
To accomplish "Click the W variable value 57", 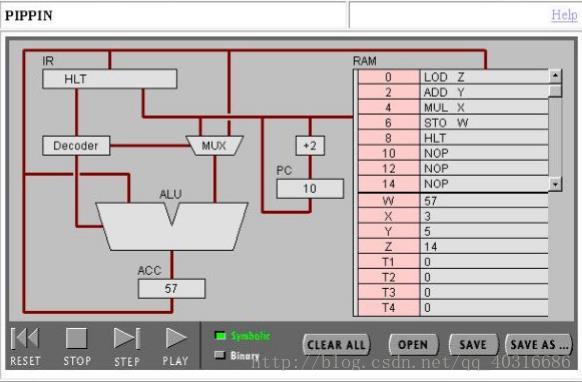I will [484, 201].
